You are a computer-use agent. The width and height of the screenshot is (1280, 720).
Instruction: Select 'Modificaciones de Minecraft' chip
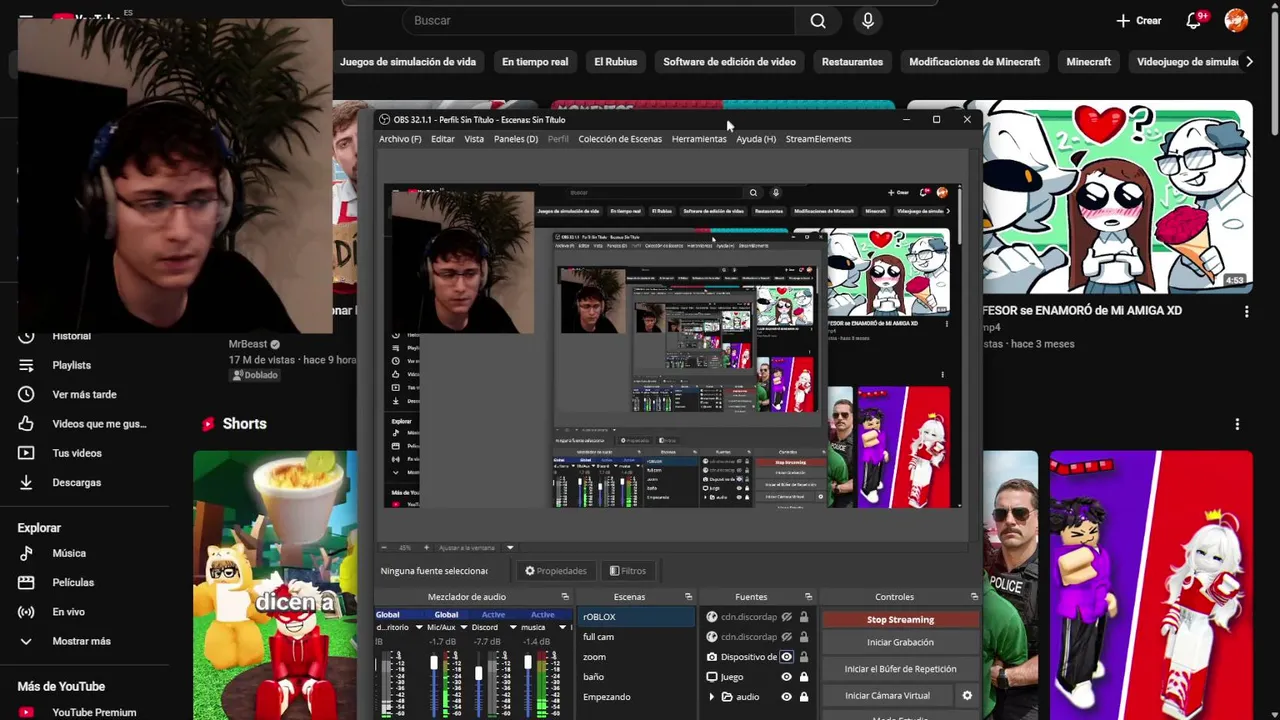pos(974,62)
